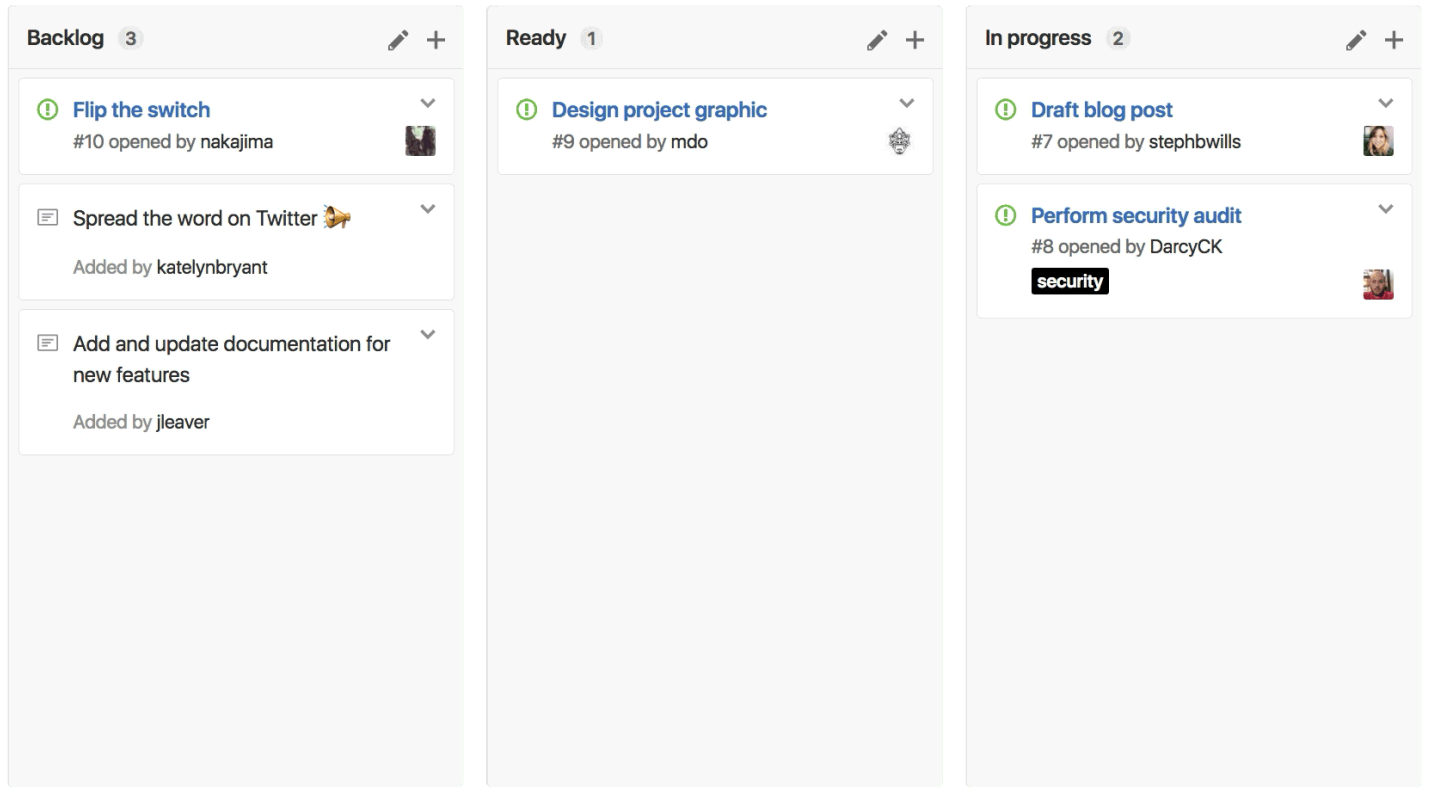
Task: Click the pencil icon on the In progress column
Action: (x=1356, y=39)
